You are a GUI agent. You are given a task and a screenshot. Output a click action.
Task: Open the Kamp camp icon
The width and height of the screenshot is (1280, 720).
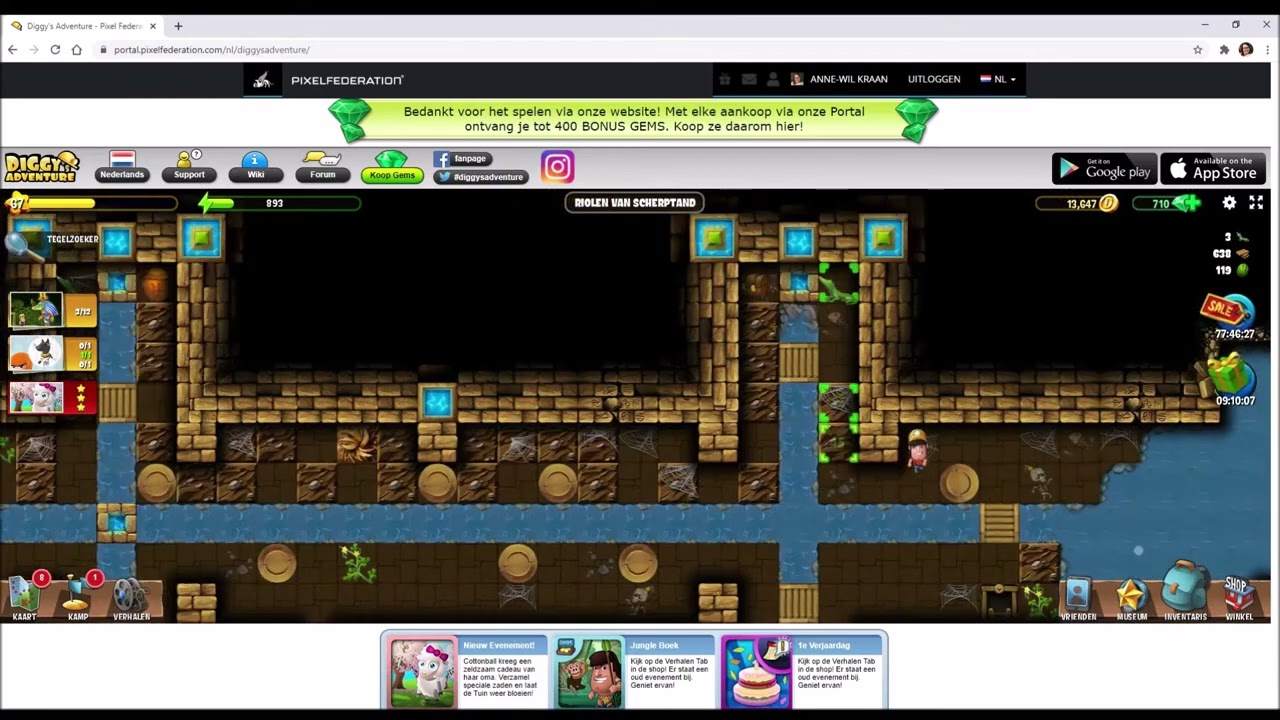point(78,595)
